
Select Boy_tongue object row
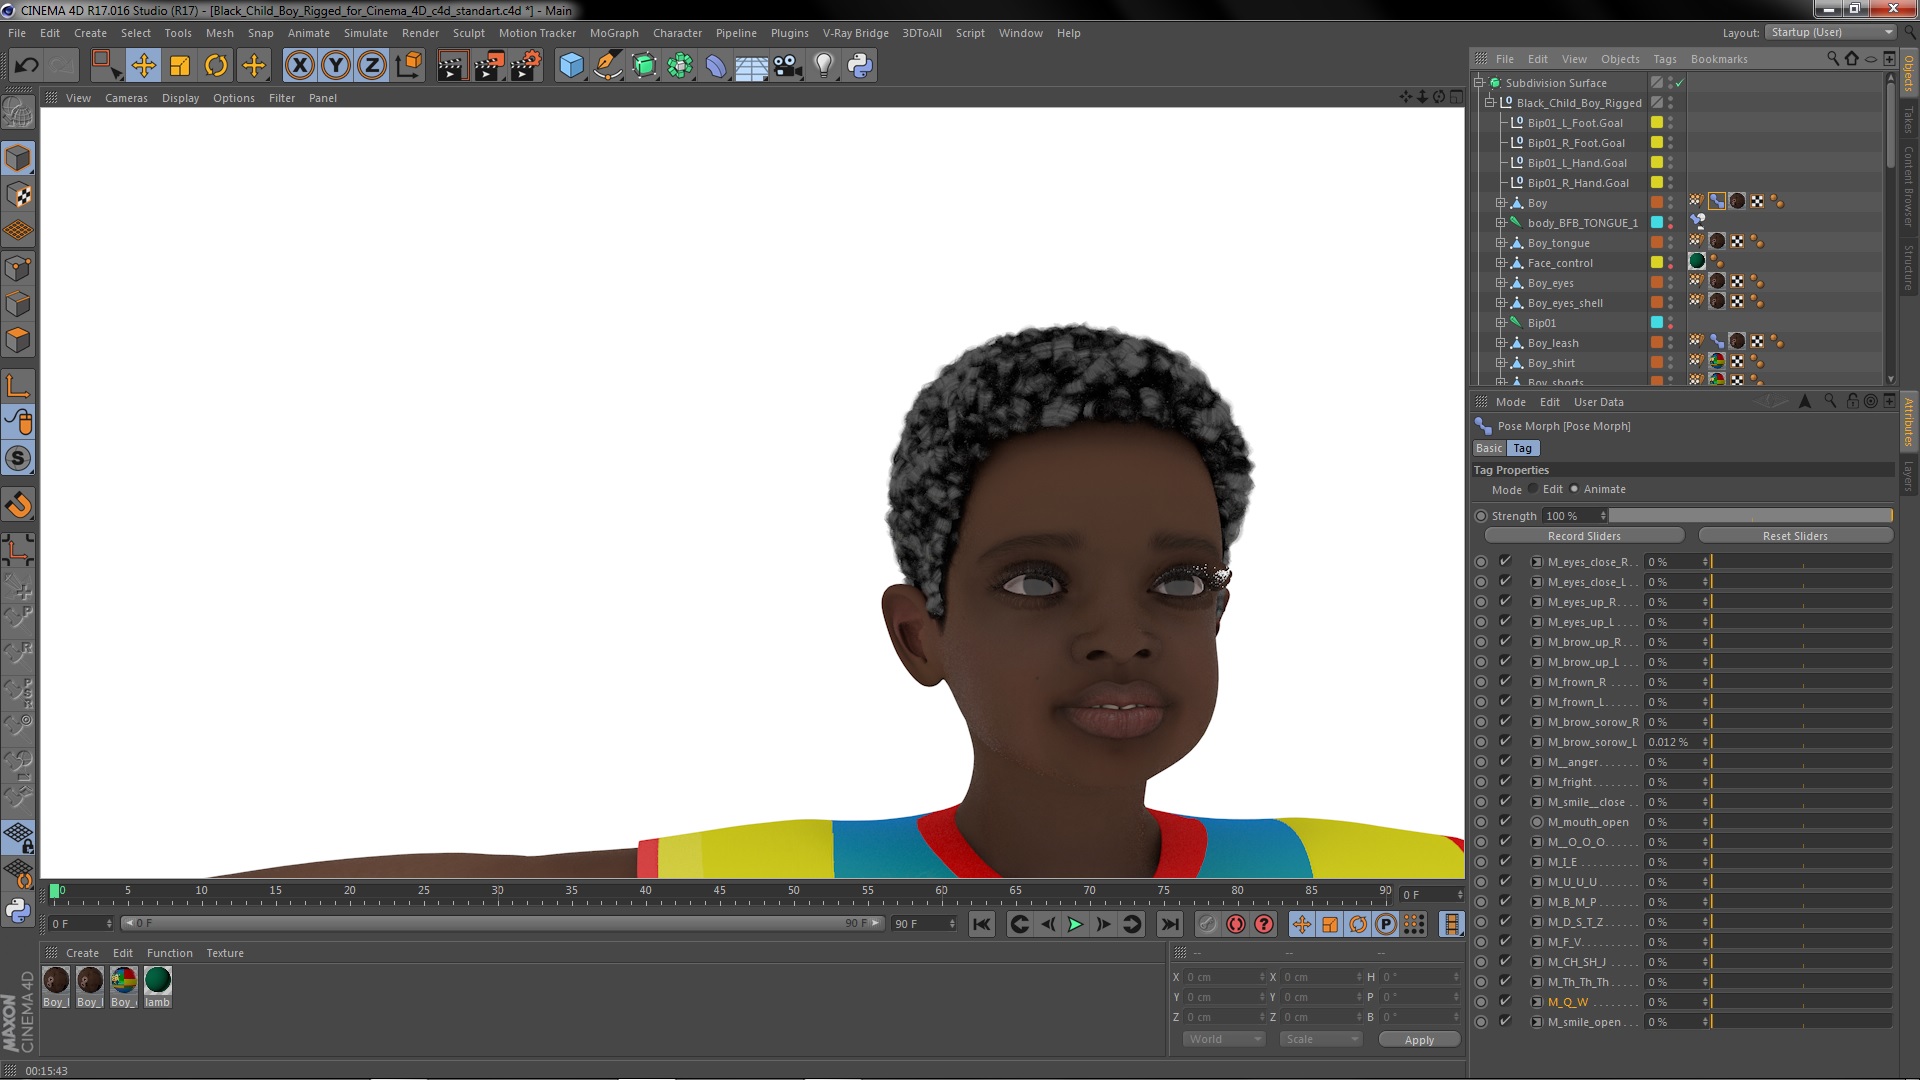[1558, 243]
